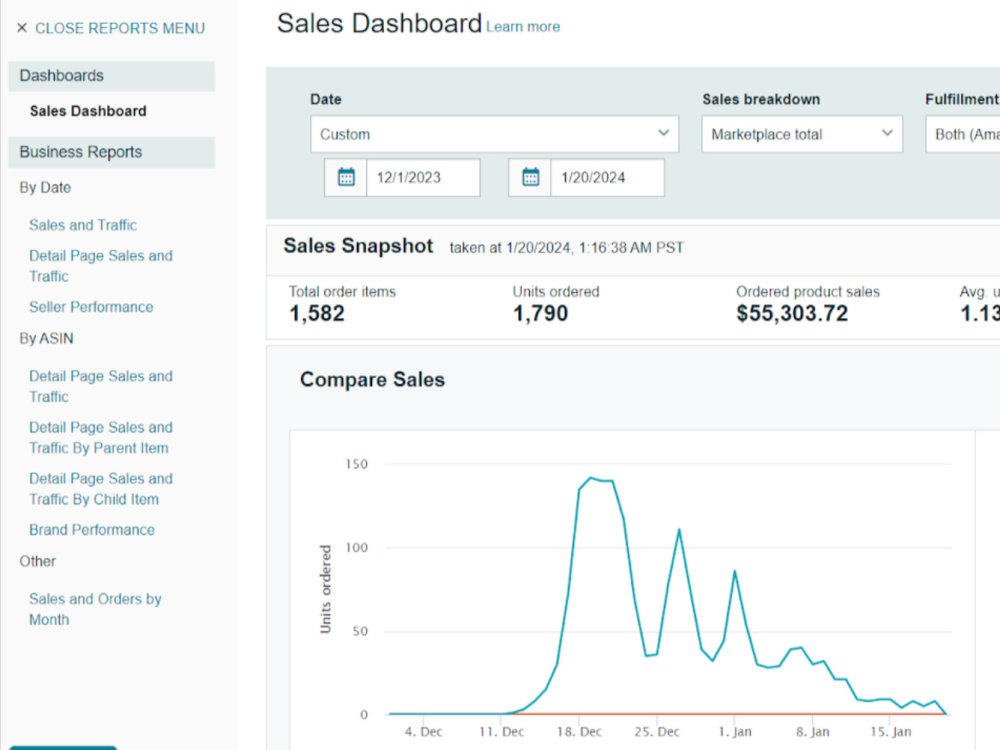
Task: Open Detail Page Sales By Parent Item
Action: (x=101, y=438)
